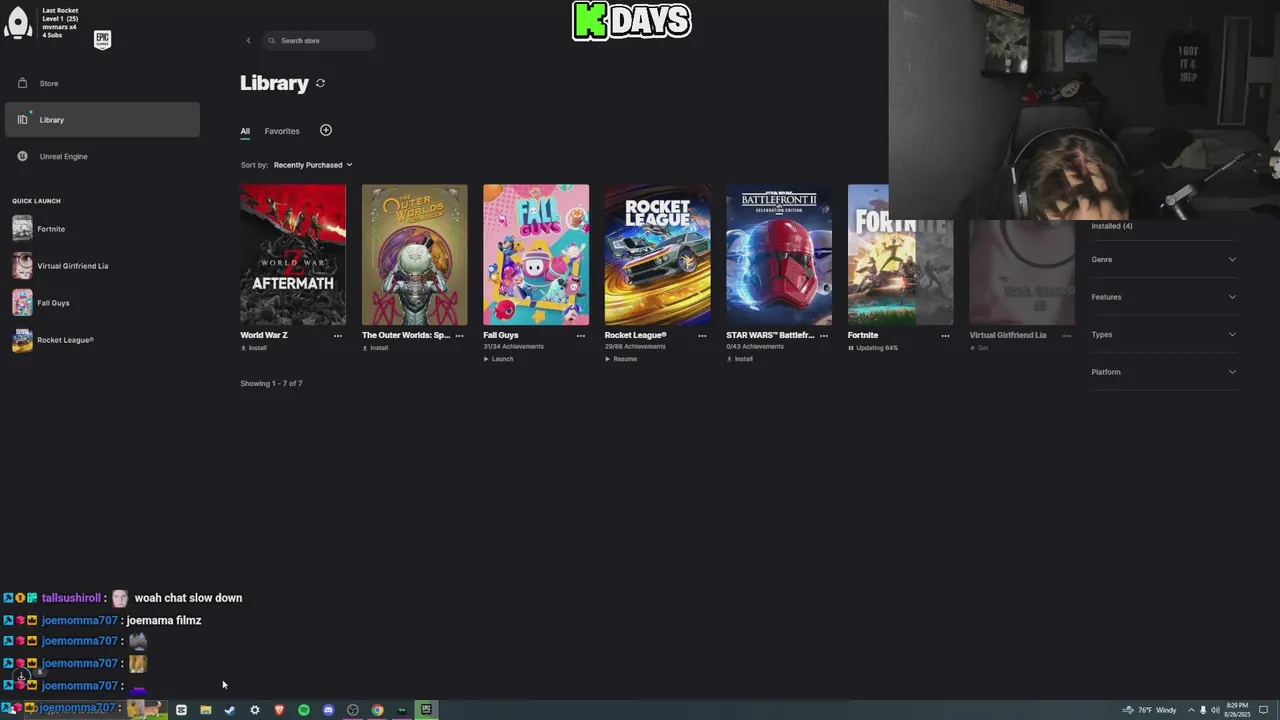Open the volume control in system tray
1280x720 pixels.
pyautogui.click(x=1215, y=710)
